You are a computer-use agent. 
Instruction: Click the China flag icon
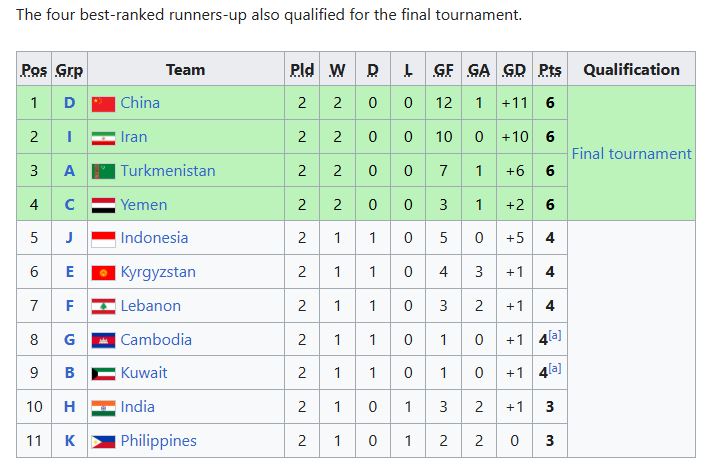tap(103, 104)
